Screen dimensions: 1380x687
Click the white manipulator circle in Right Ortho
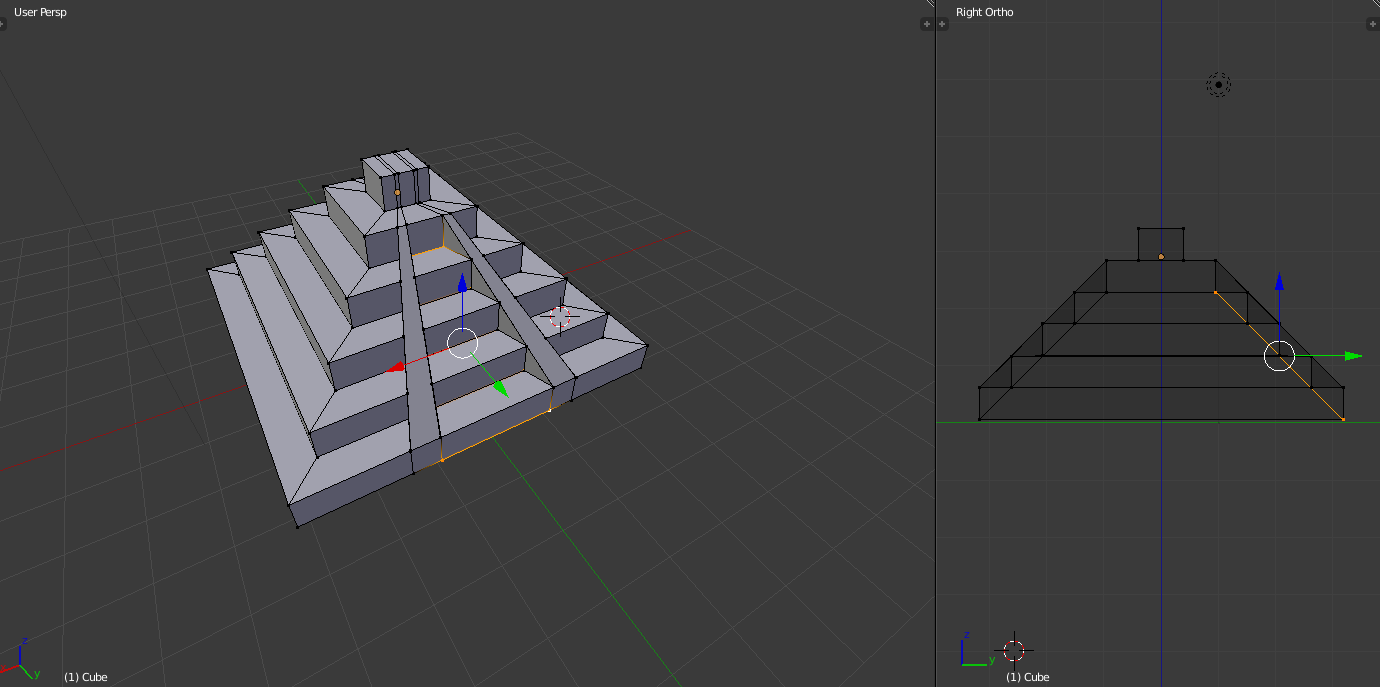1279,355
